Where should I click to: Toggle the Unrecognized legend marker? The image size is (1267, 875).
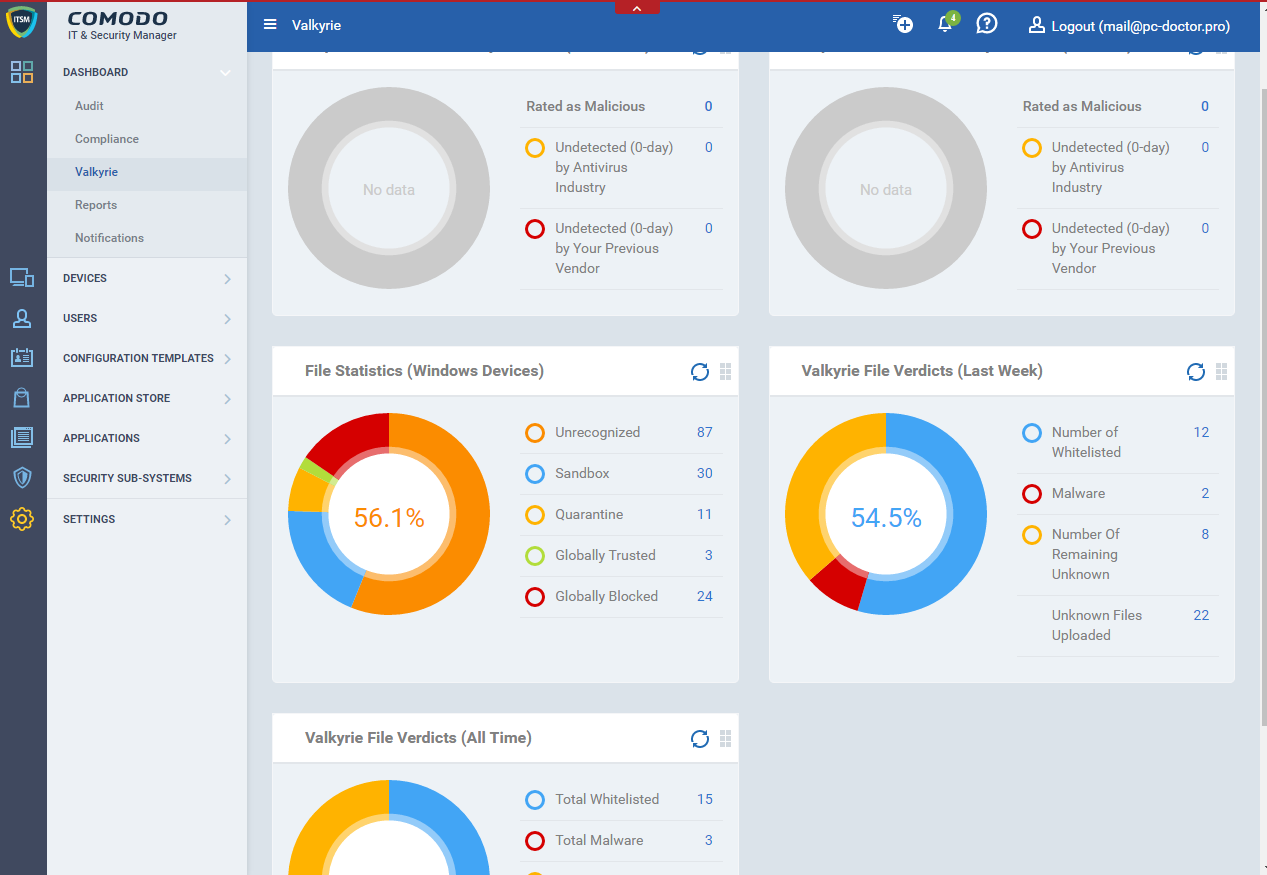[x=535, y=433]
